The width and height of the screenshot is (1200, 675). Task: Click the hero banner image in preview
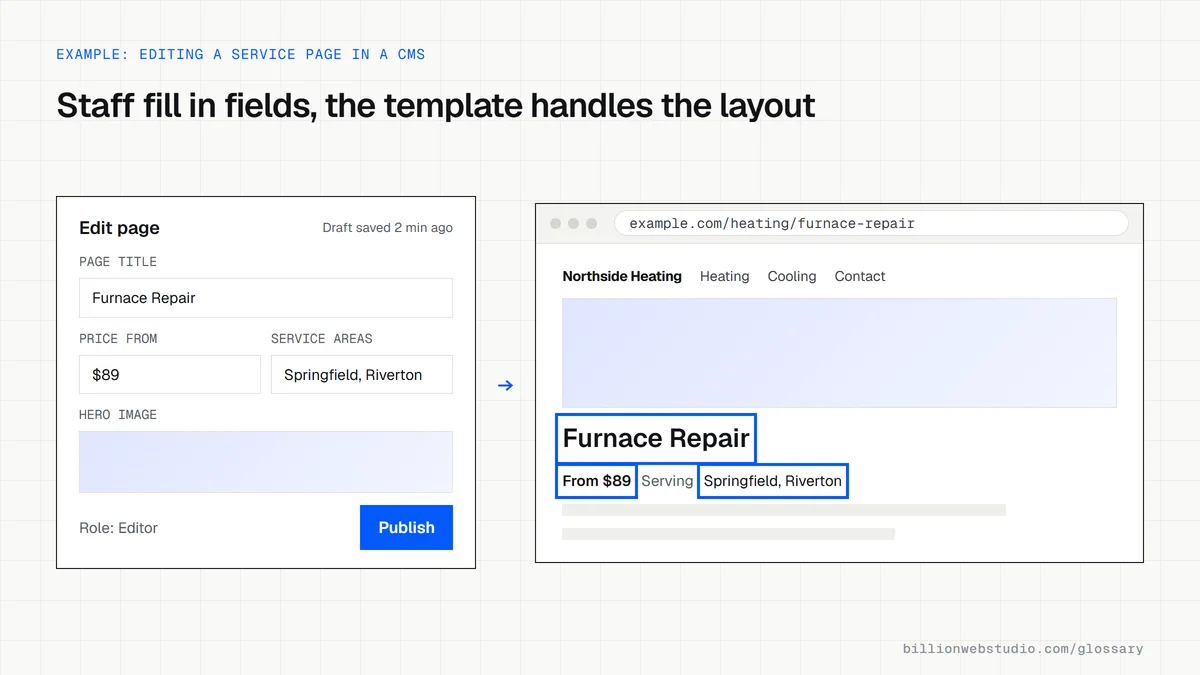coord(839,352)
